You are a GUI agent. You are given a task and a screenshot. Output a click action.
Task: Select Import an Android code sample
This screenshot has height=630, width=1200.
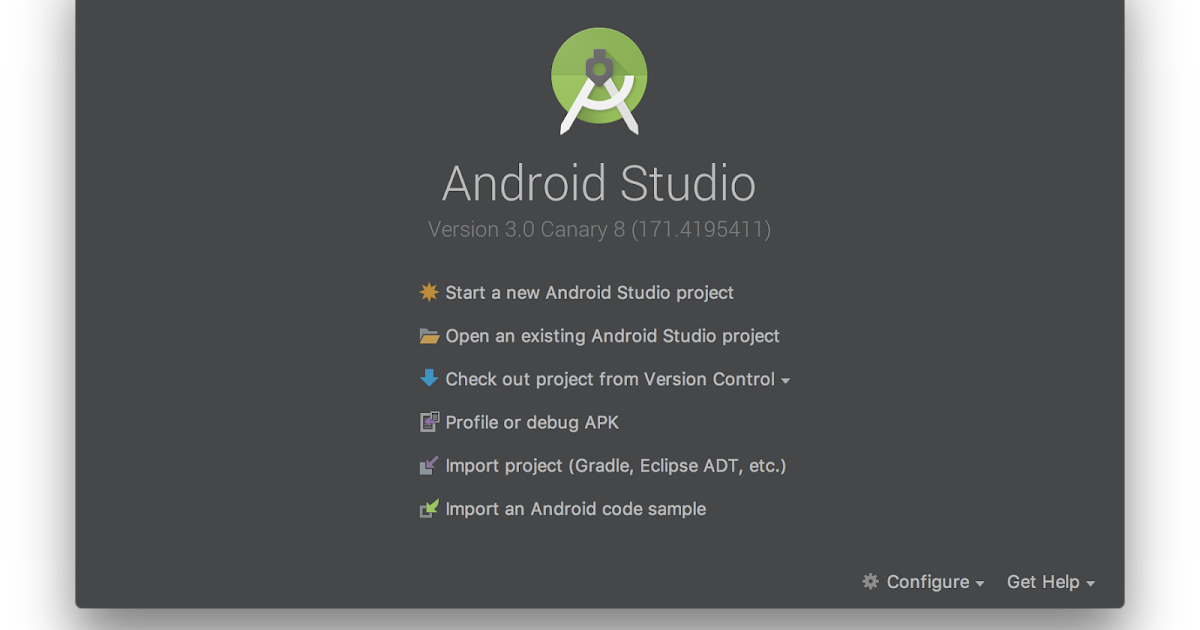click(574, 508)
